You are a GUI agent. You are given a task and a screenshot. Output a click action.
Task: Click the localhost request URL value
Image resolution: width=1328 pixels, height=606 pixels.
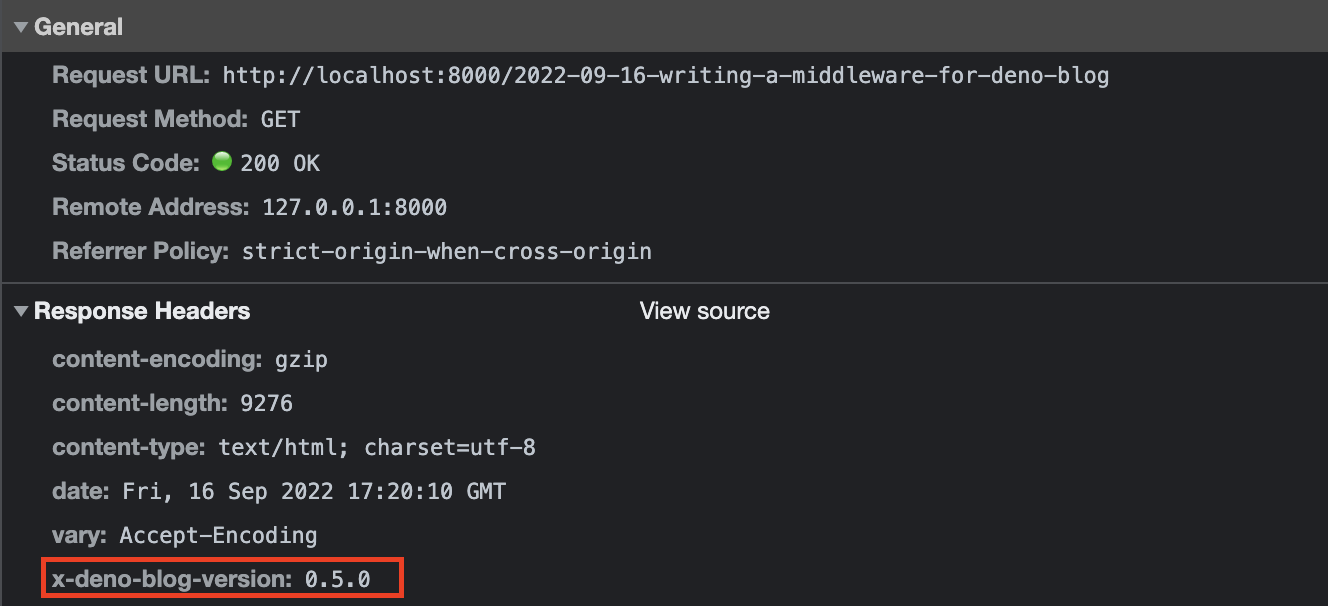(665, 75)
